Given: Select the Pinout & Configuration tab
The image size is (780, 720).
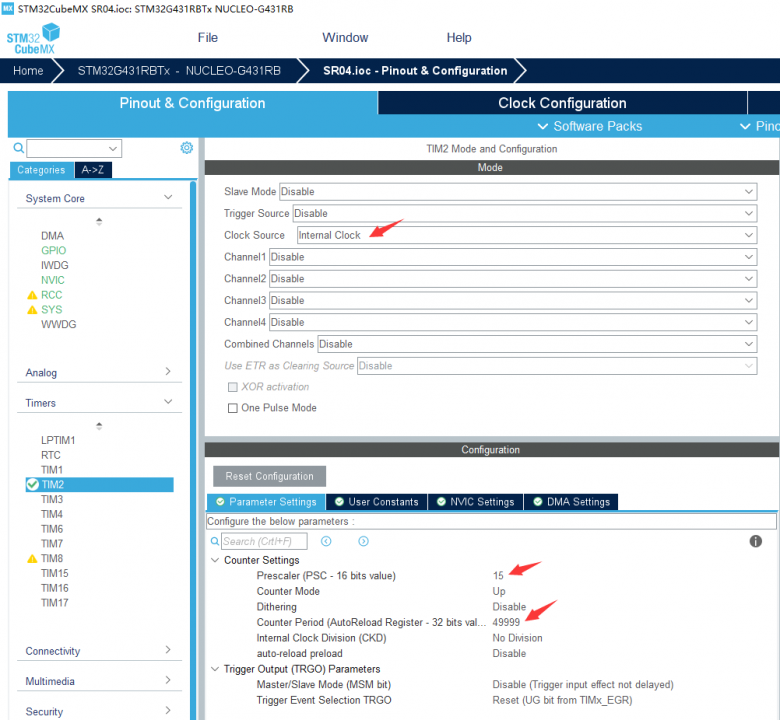Looking at the screenshot, I should [193, 103].
